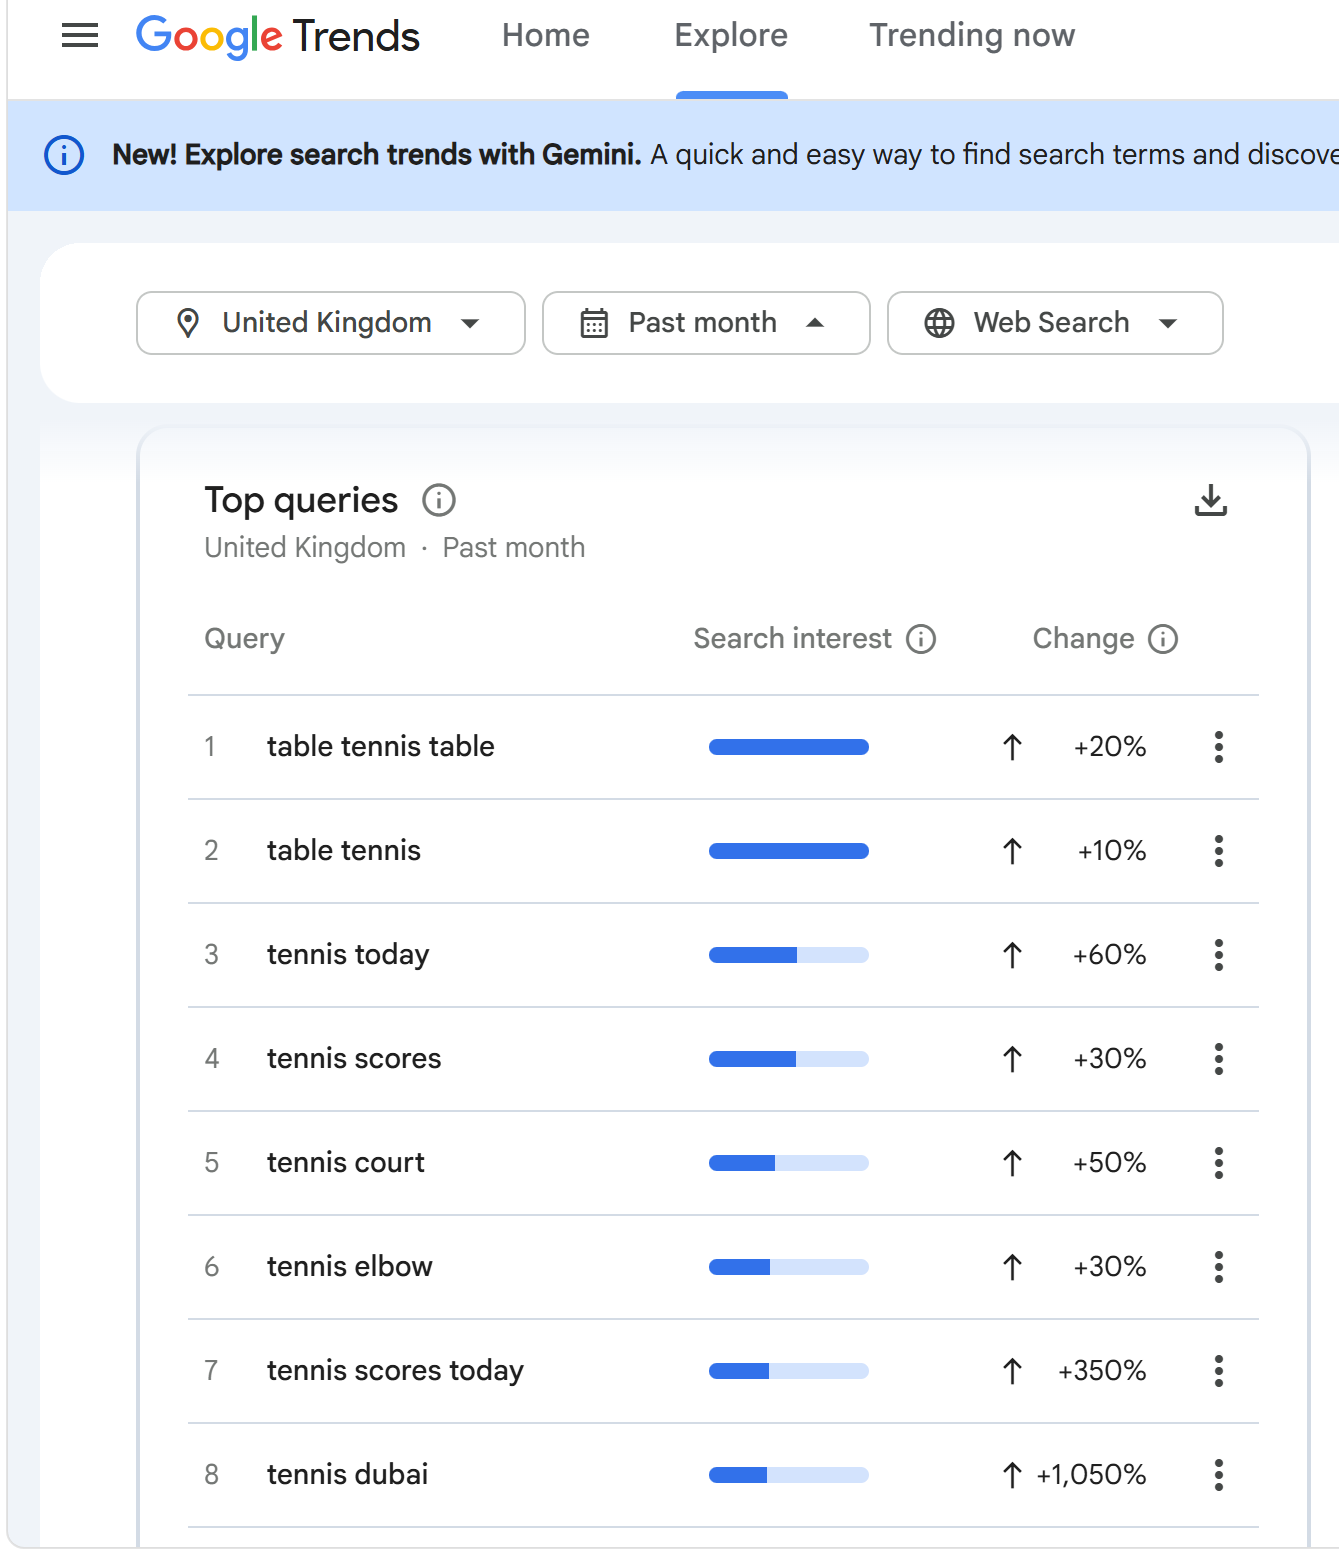Open more options for tennis dubai
The width and height of the screenshot is (1339, 1550).
click(1218, 1475)
